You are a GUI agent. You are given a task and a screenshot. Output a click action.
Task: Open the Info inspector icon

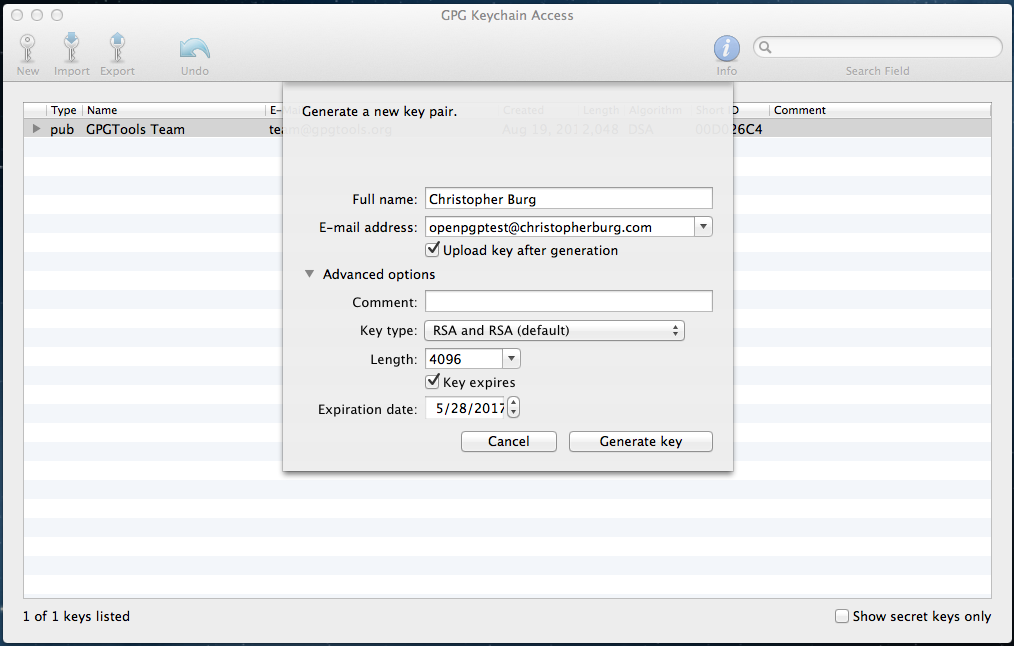(726, 48)
